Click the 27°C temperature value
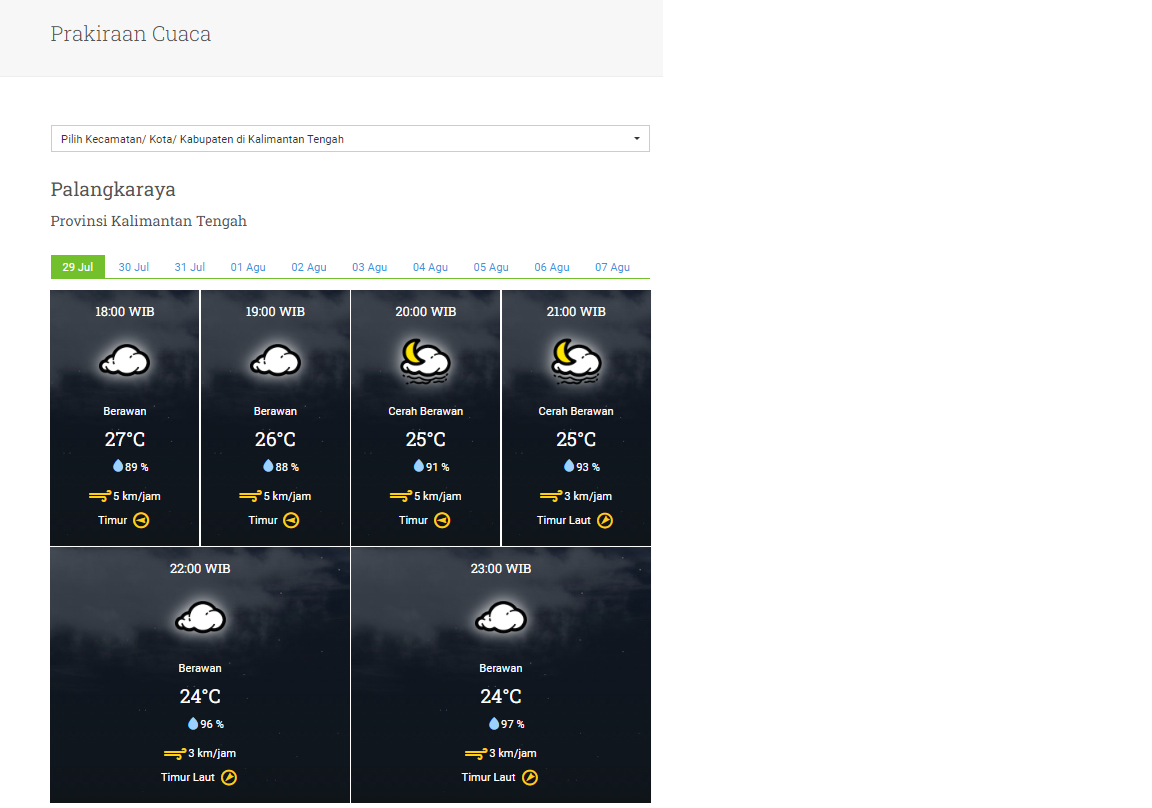The image size is (1152, 808). 125,439
